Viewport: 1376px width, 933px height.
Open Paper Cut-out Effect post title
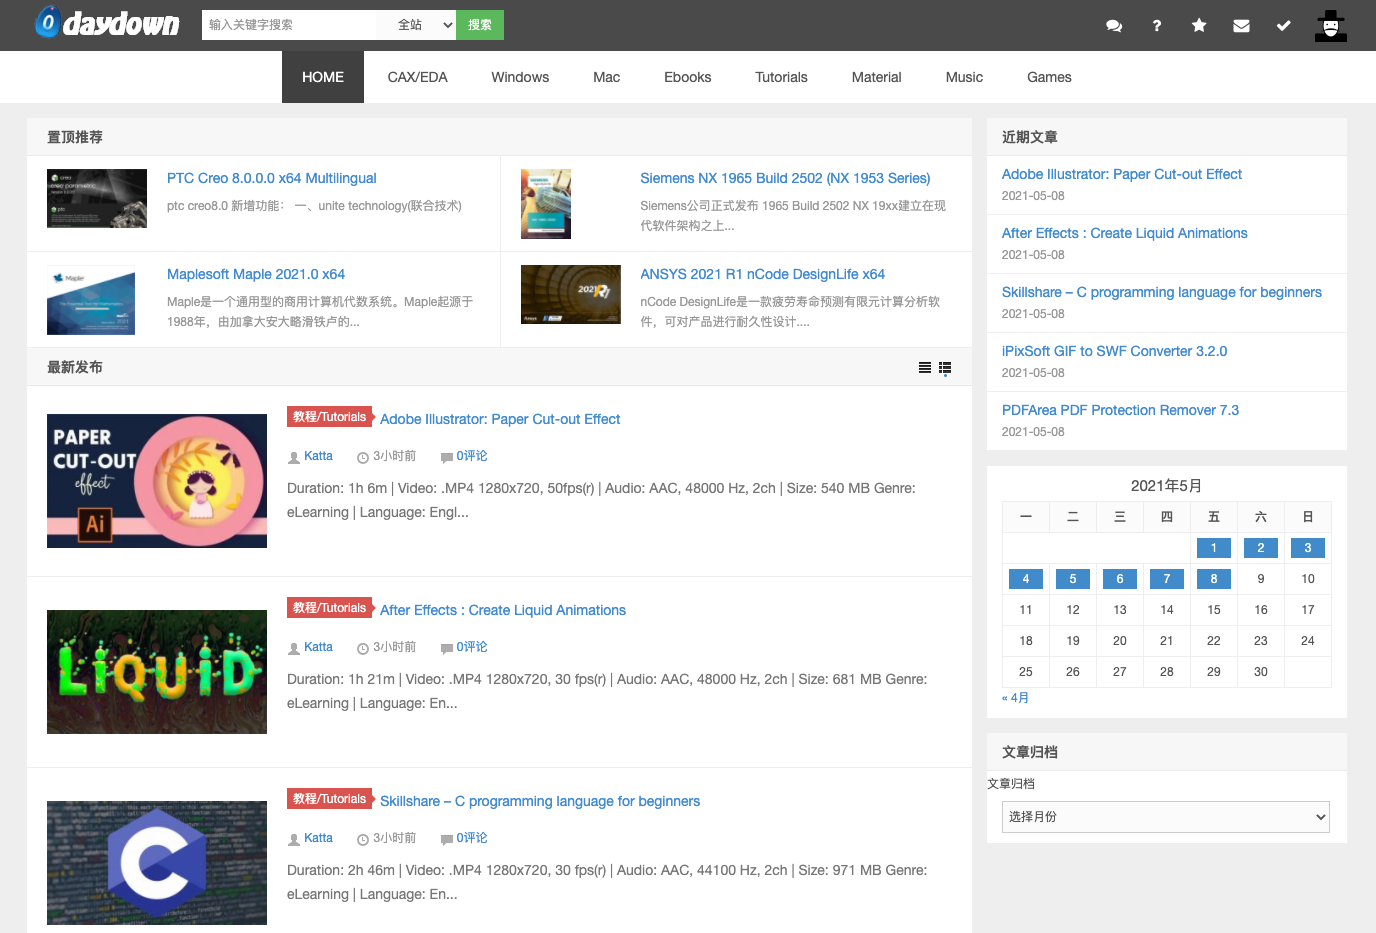[x=500, y=419]
